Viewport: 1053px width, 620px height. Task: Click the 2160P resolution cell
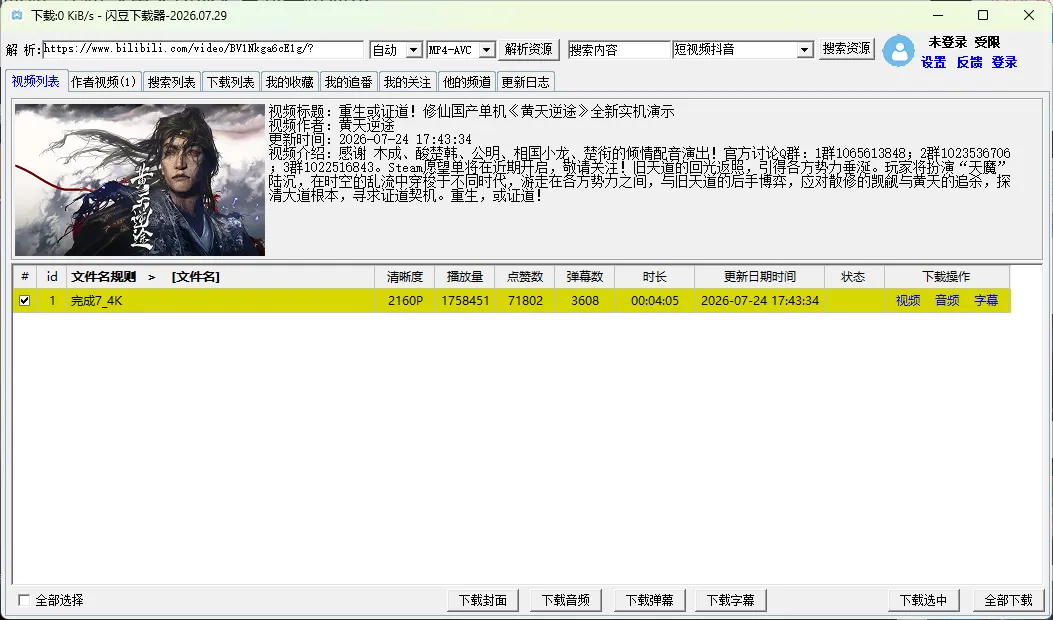pos(405,301)
